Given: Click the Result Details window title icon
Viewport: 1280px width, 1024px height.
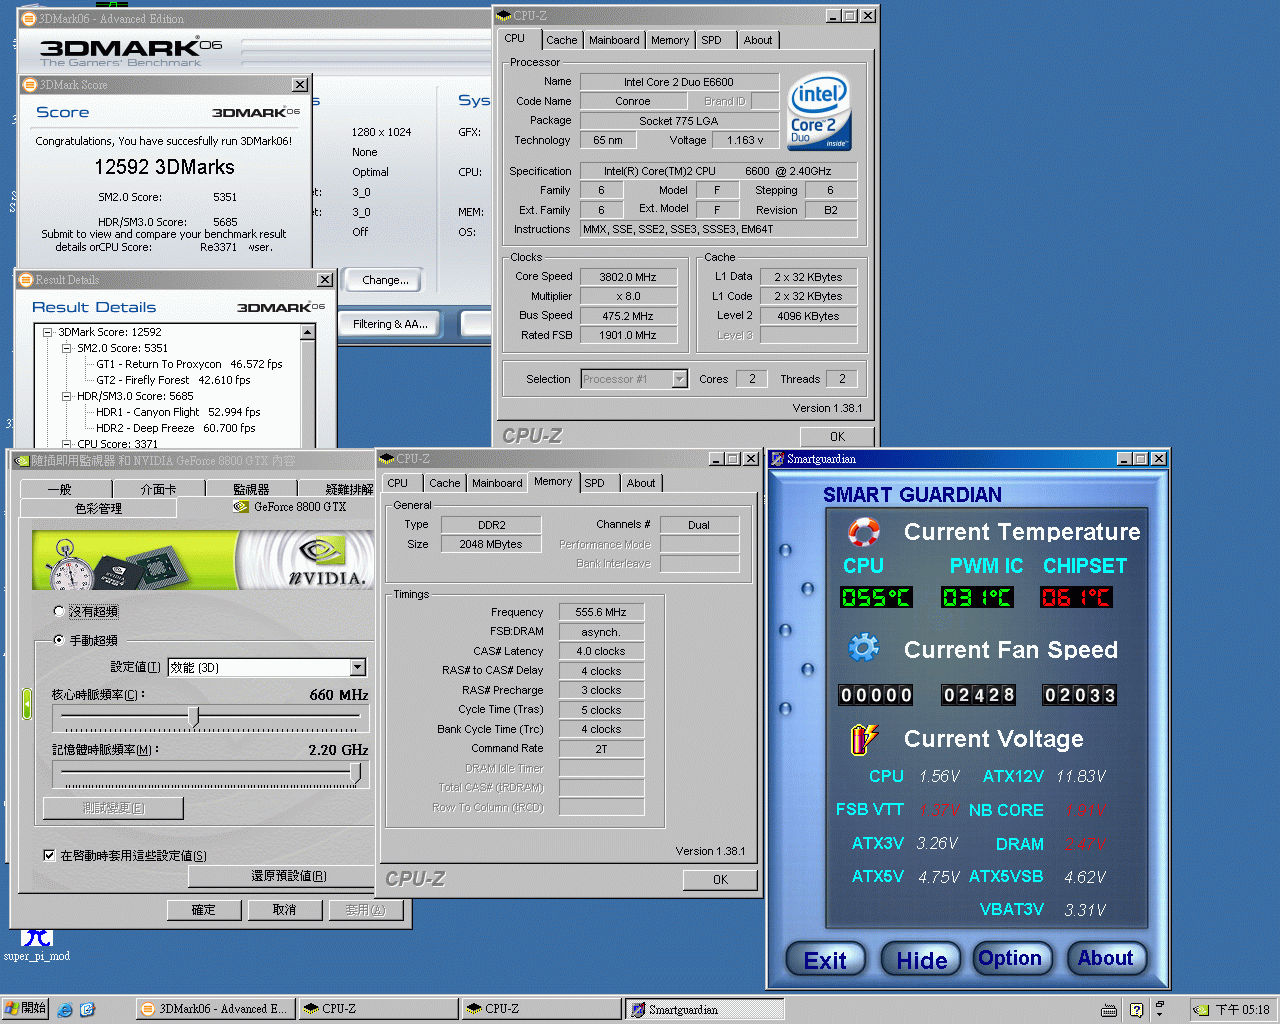Looking at the screenshot, I should (x=26, y=280).
